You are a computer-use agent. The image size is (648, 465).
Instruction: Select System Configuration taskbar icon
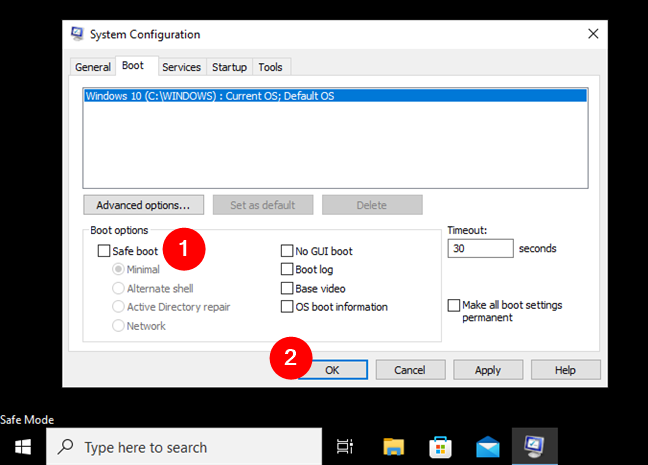click(x=534, y=447)
